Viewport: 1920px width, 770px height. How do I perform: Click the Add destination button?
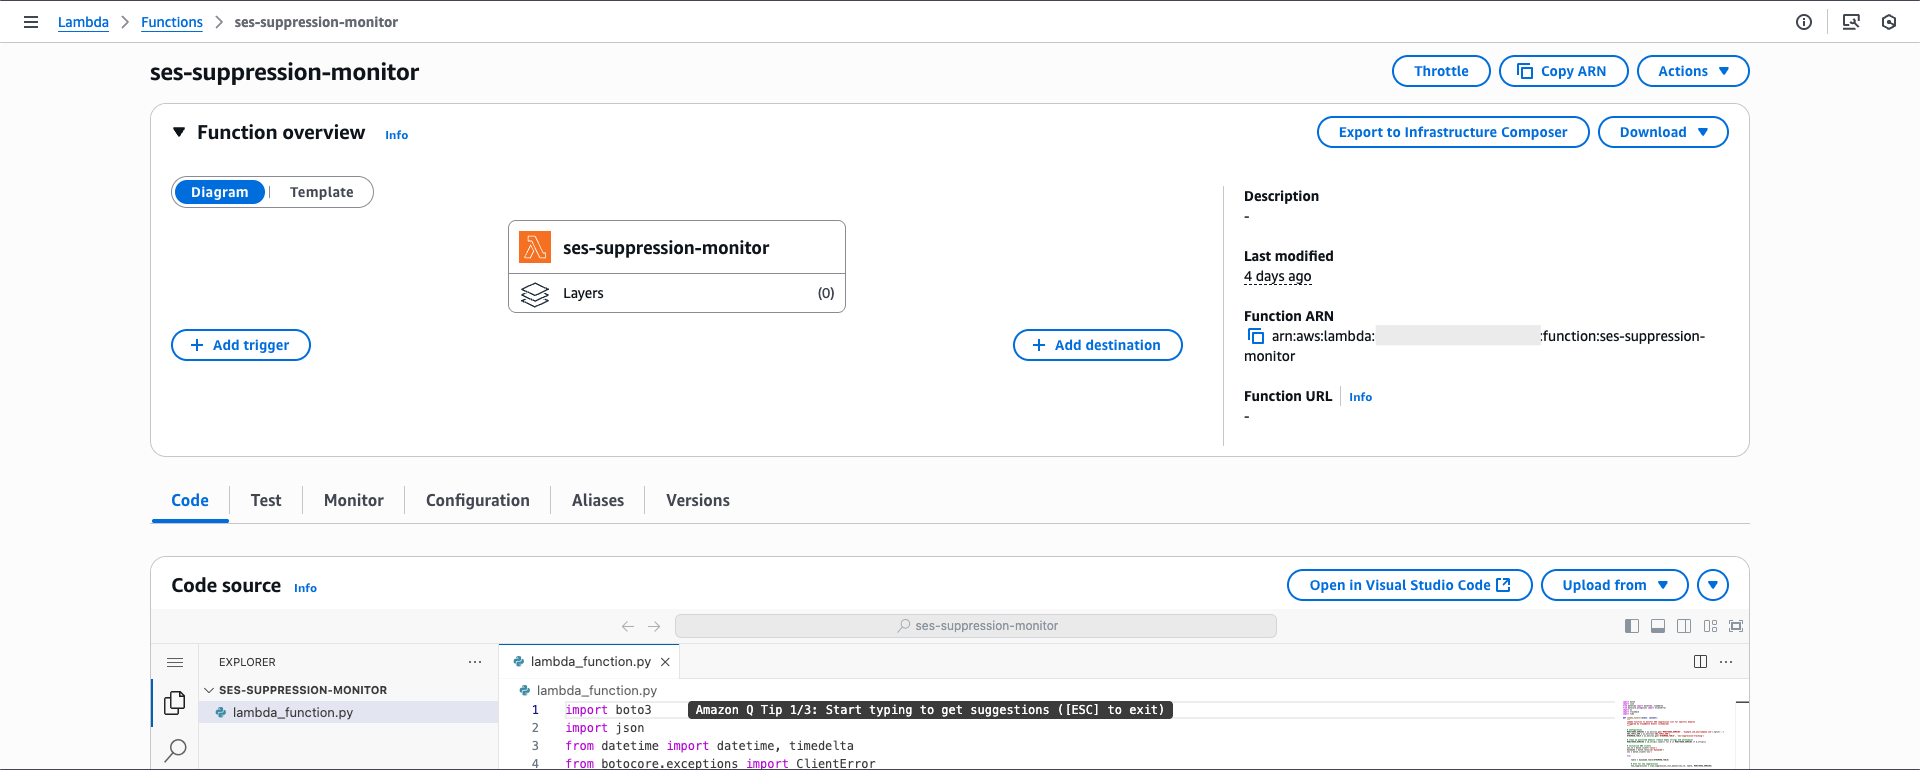coord(1098,345)
